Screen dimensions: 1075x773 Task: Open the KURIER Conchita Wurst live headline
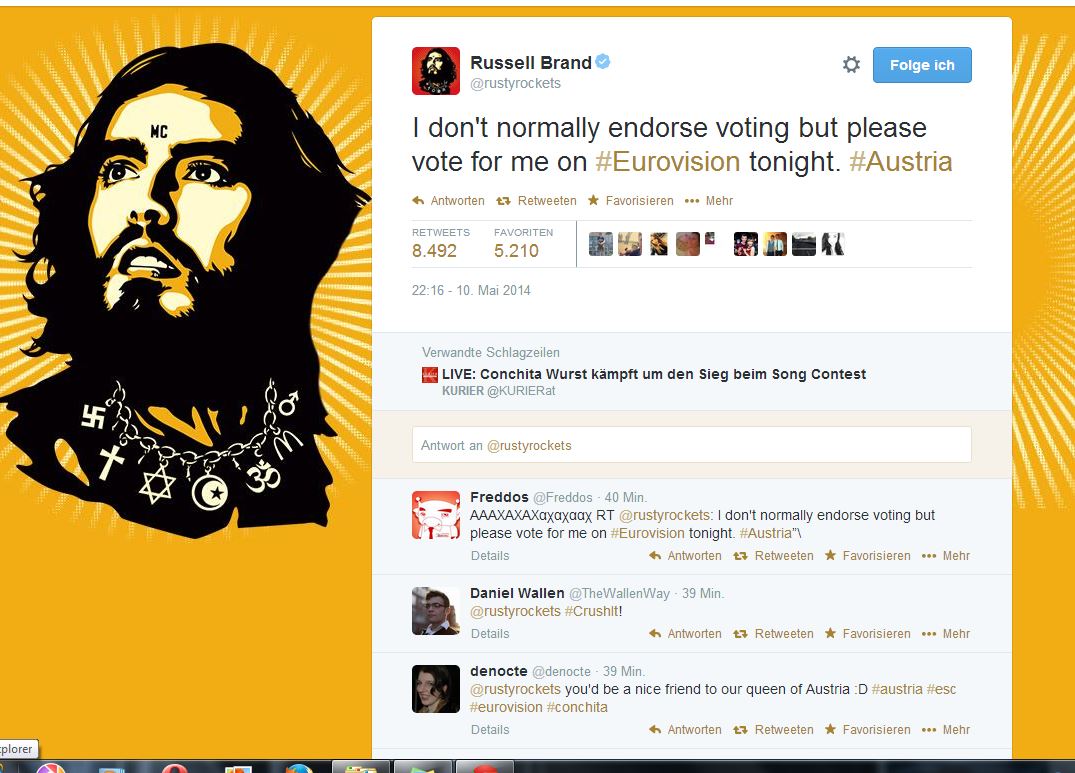point(653,374)
